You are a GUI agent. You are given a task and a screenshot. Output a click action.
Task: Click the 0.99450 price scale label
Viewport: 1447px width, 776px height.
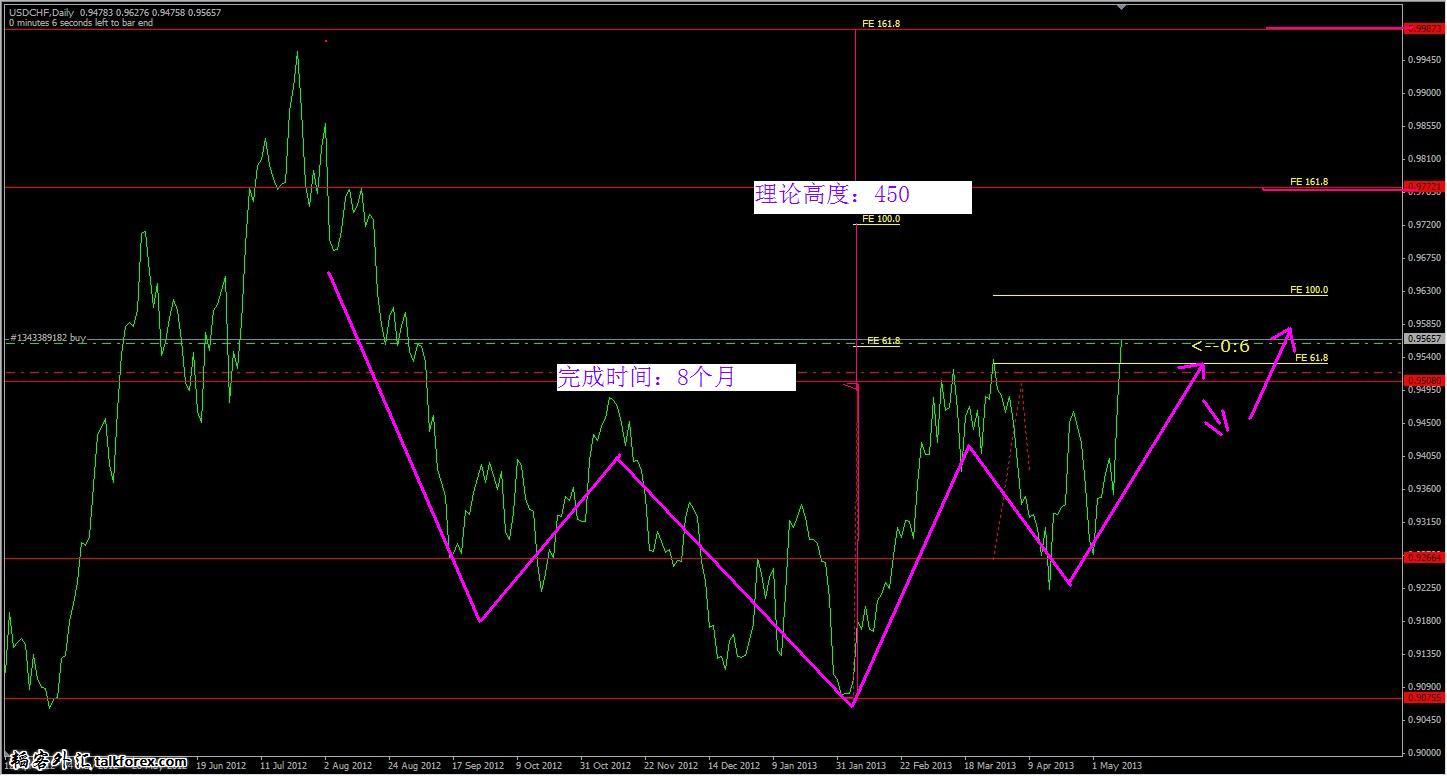pos(1425,60)
